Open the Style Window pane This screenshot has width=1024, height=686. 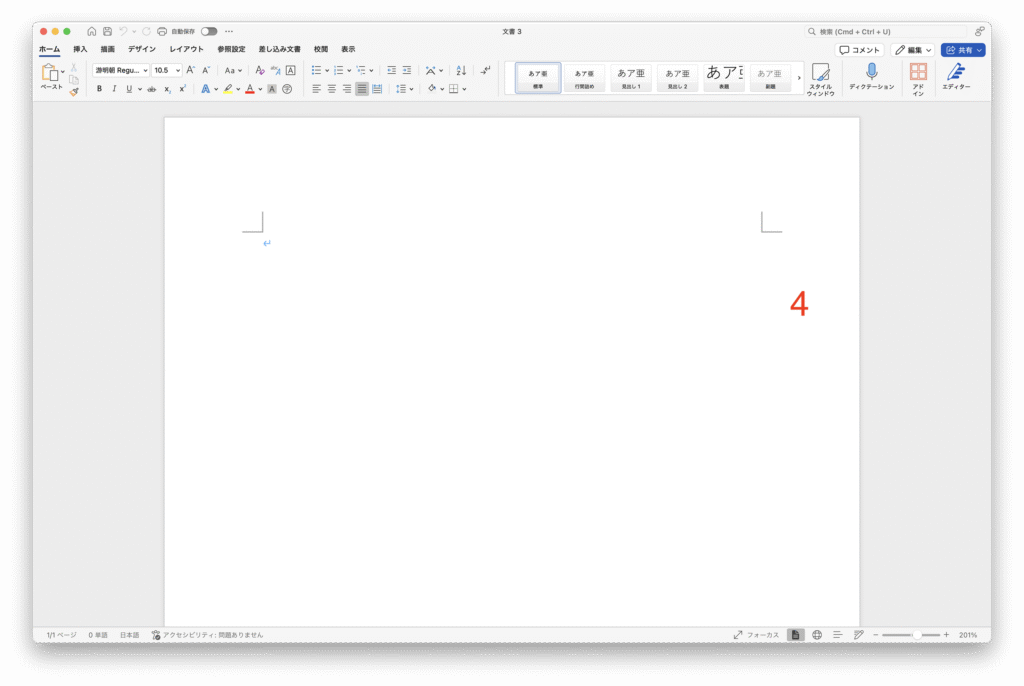[820, 80]
